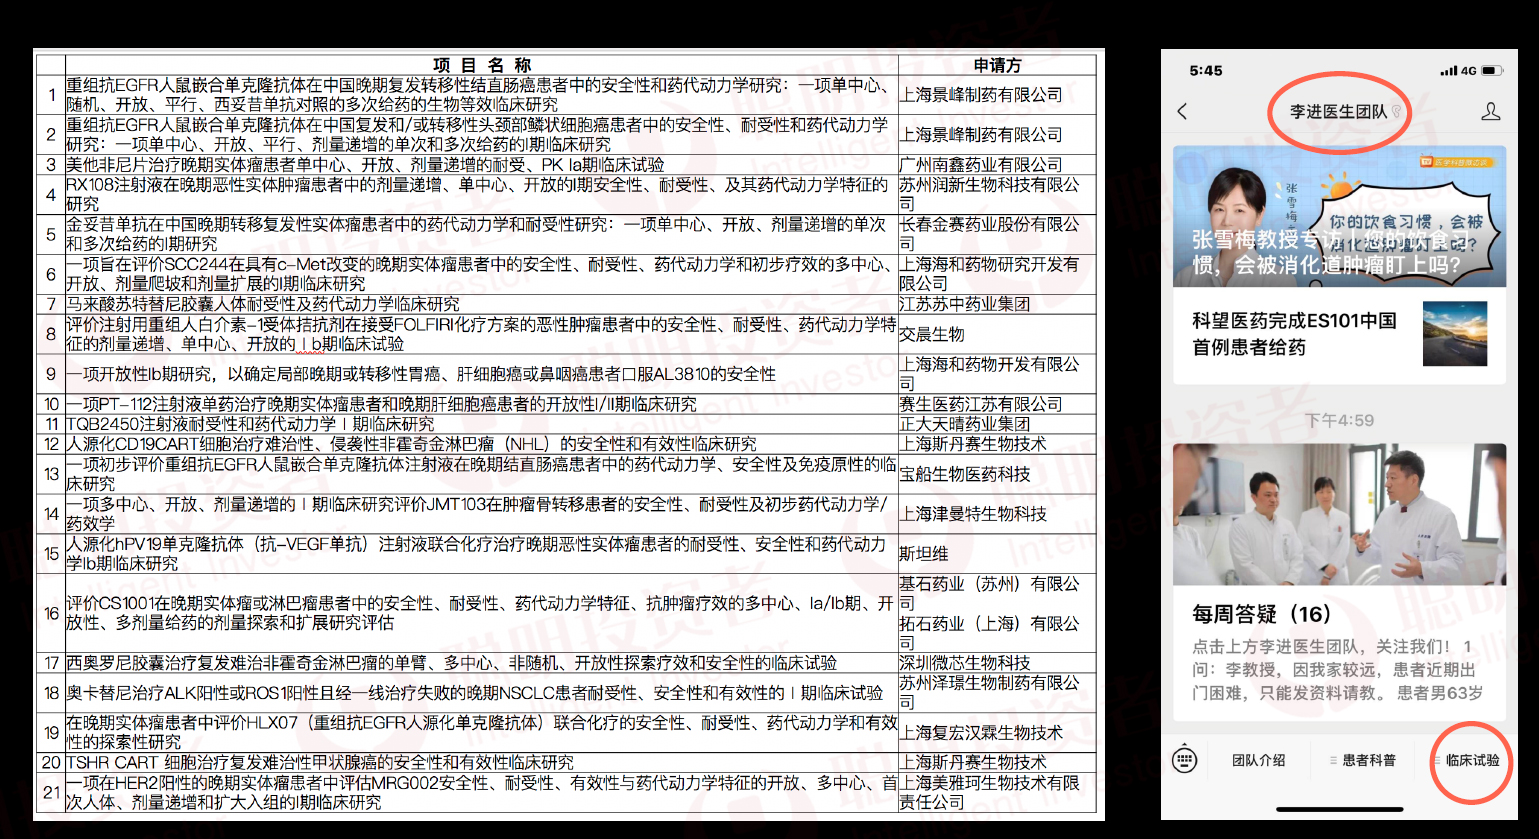
Task: Select row 12's 人源化CD19CART project name
Action: point(482,444)
